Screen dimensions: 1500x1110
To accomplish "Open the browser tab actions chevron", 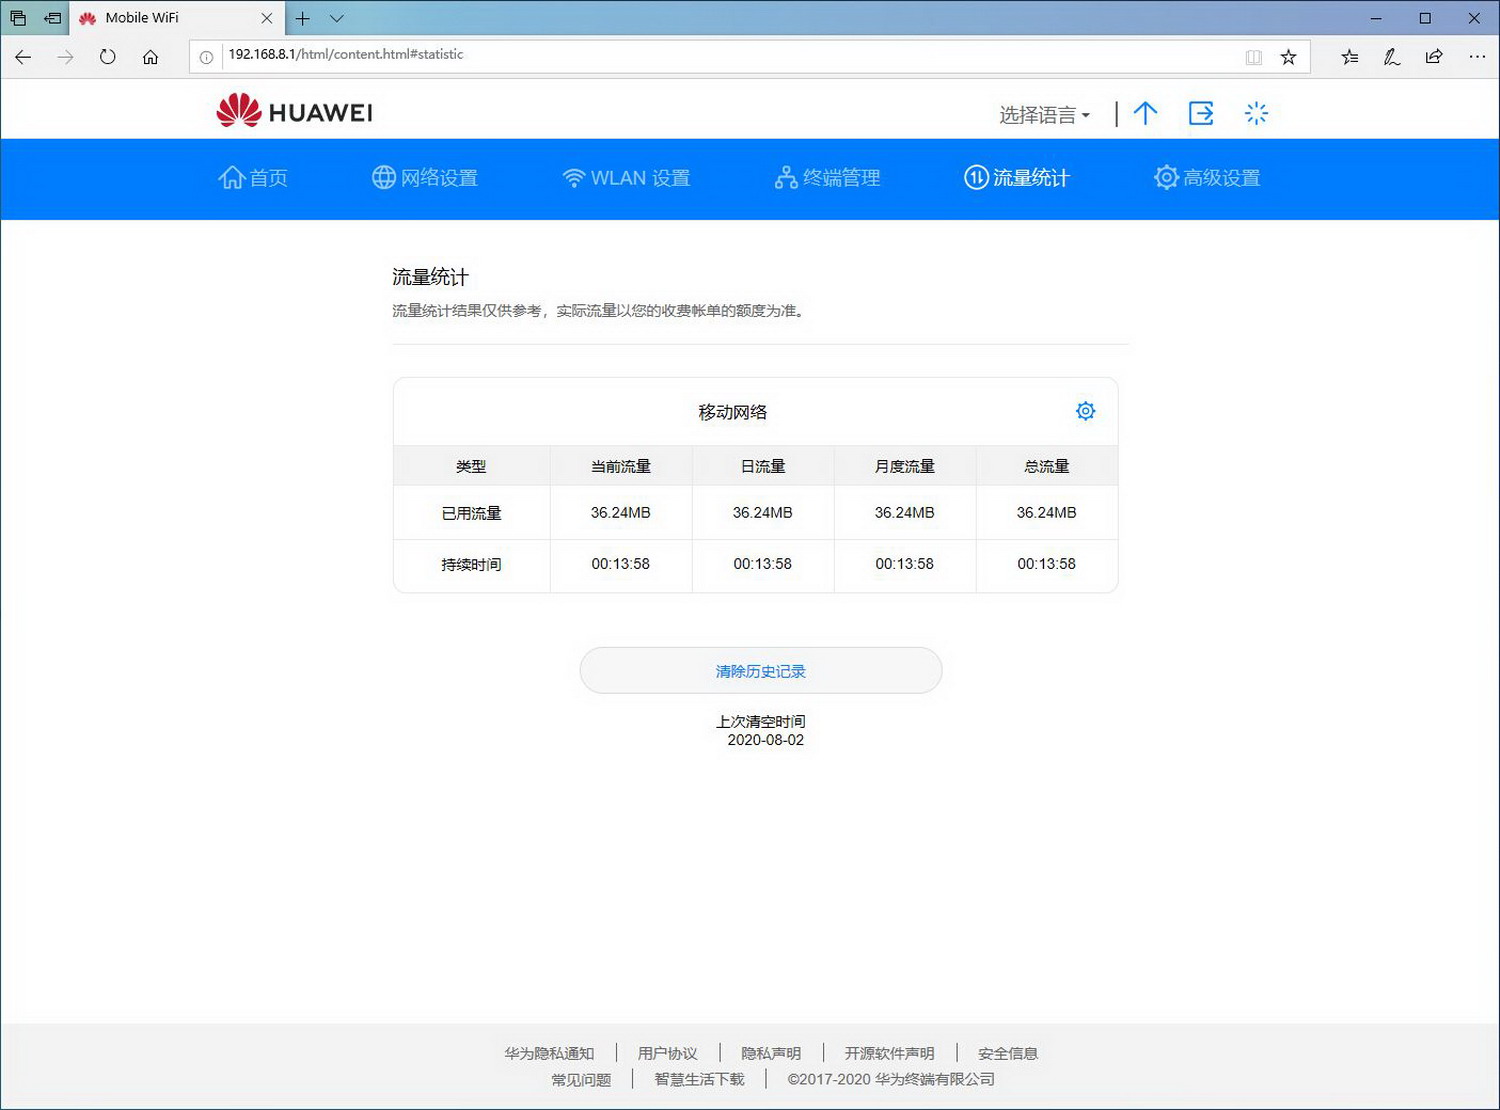I will (336, 18).
